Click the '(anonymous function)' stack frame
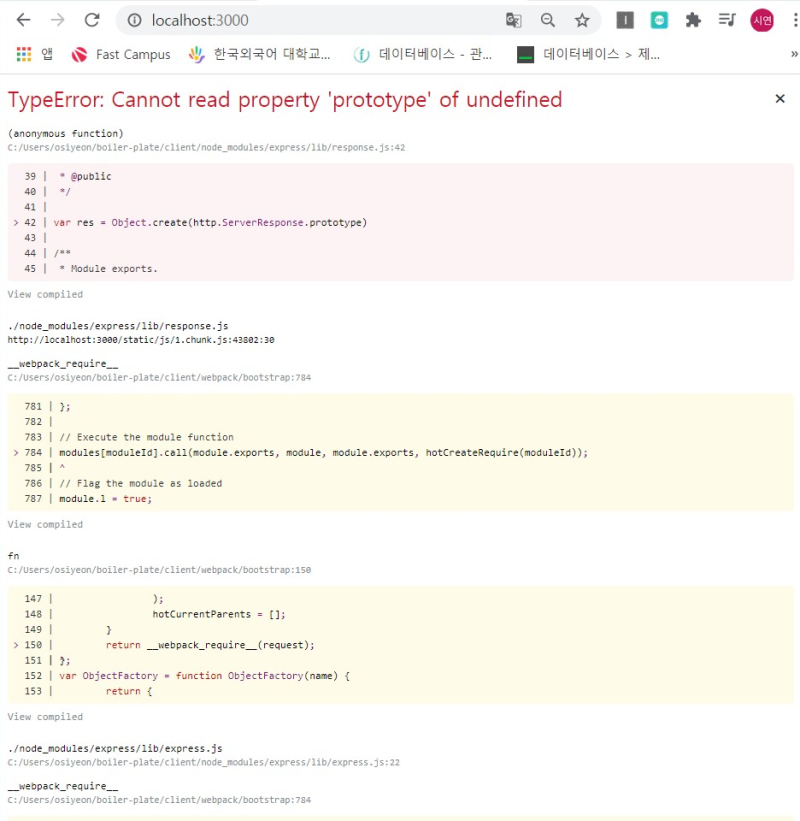The width and height of the screenshot is (800, 821). [65, 134]
